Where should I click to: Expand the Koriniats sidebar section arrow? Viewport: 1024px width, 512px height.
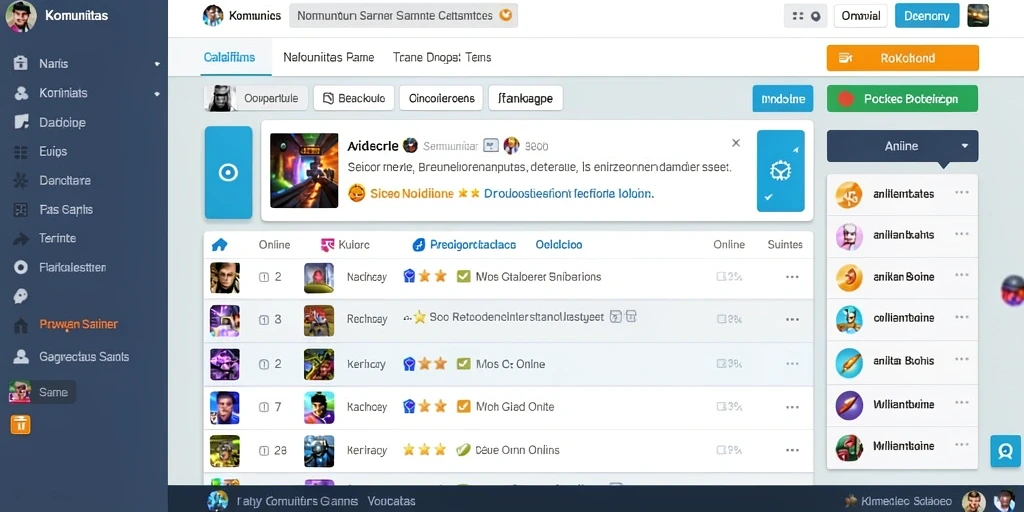(157, 94)
